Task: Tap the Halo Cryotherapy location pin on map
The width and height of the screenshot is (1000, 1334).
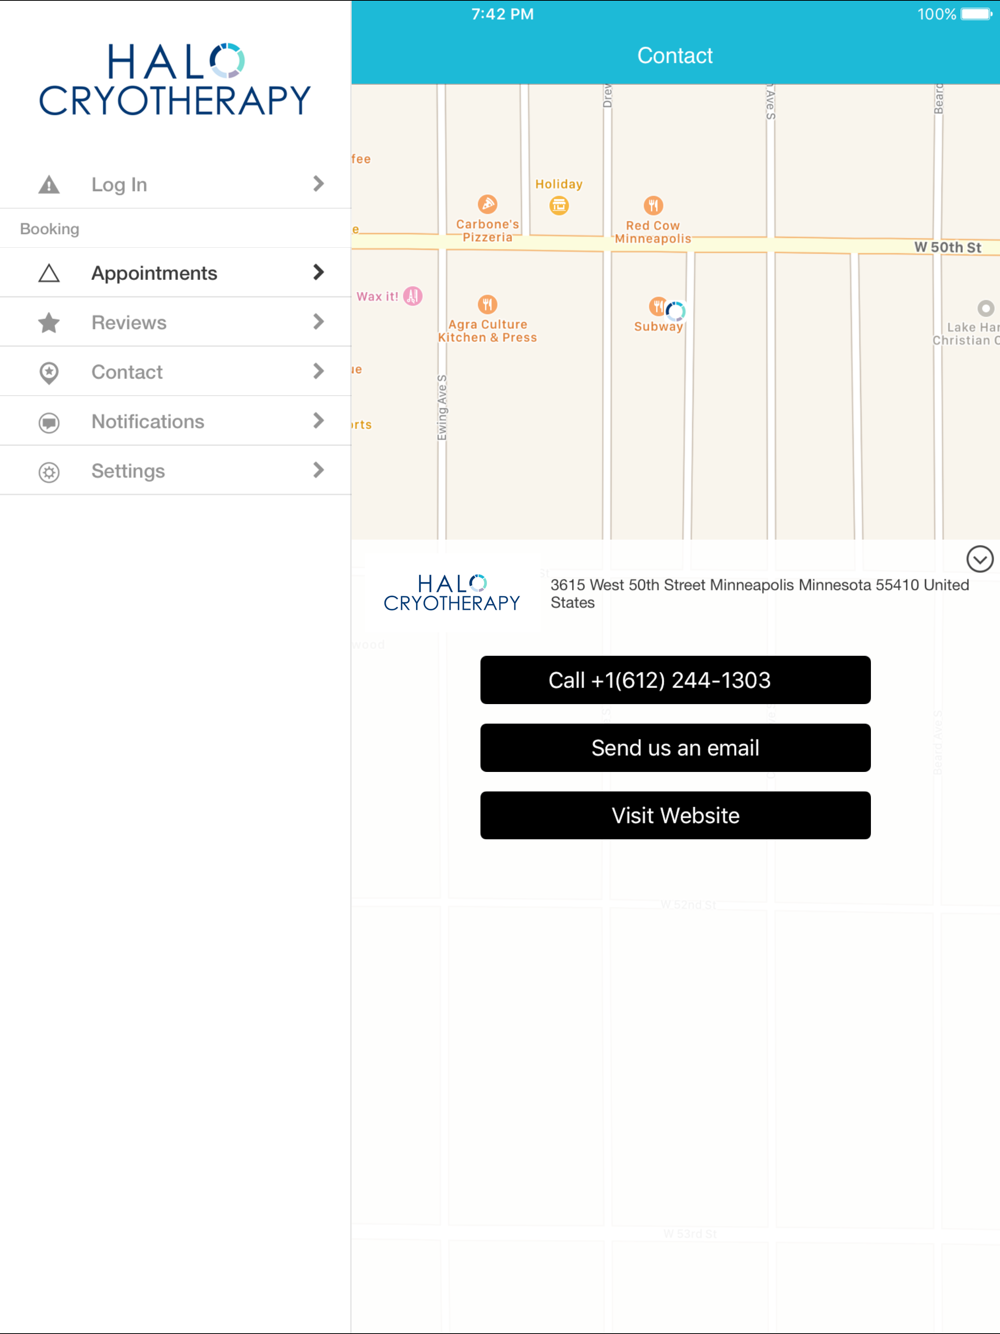Action: click(x=676, y=311)
